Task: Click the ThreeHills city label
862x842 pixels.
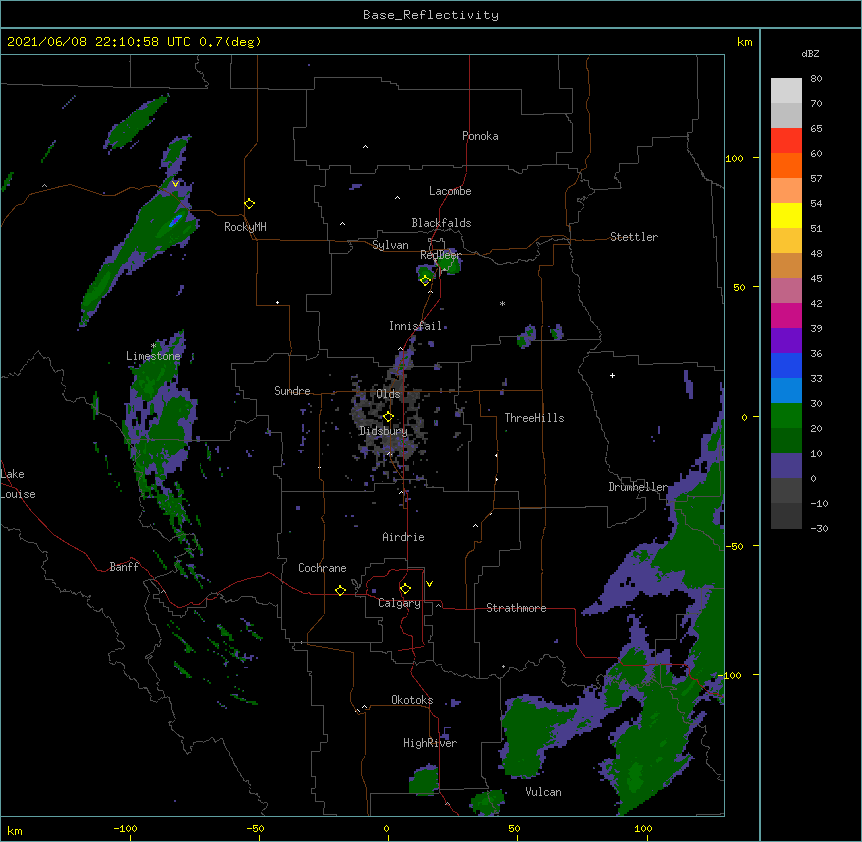Action: (534, 418)
